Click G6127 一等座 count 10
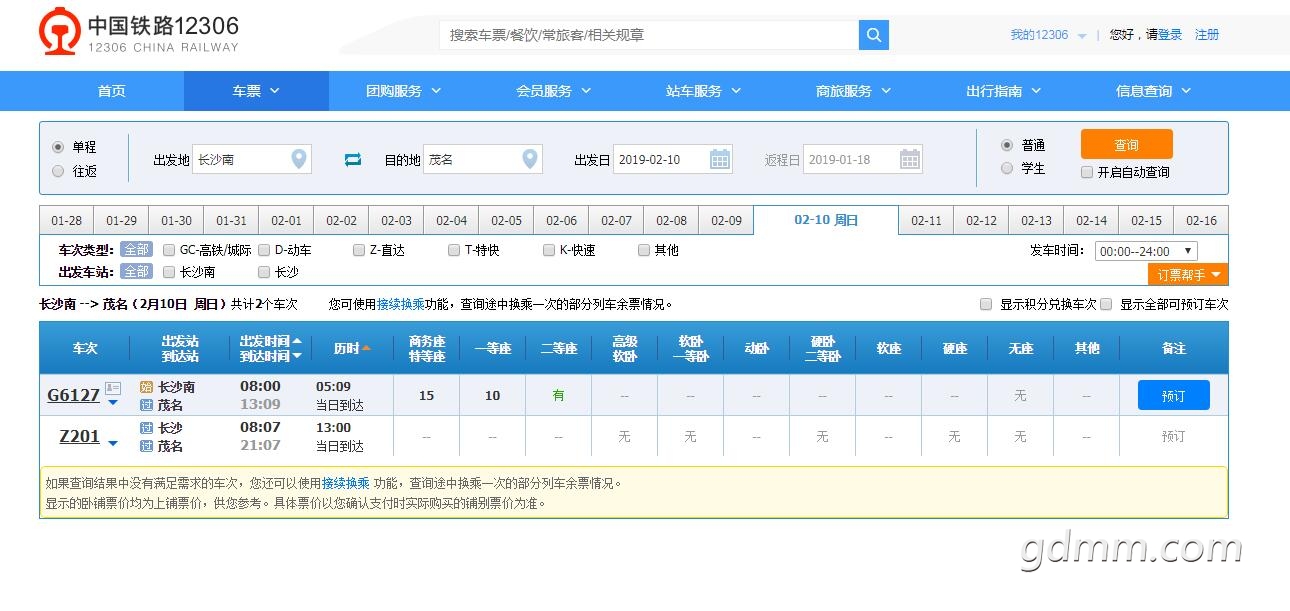 coord(492,395)
